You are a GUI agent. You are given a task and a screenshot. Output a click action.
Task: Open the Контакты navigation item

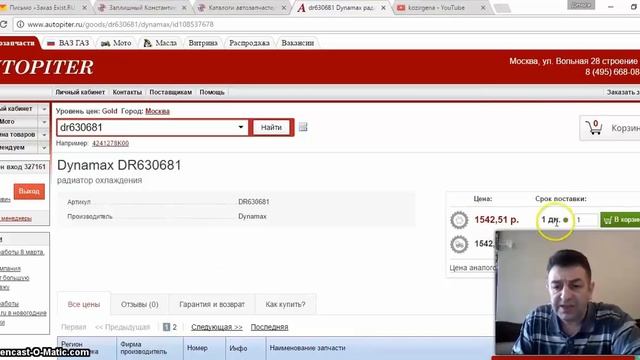pos(127,92)
